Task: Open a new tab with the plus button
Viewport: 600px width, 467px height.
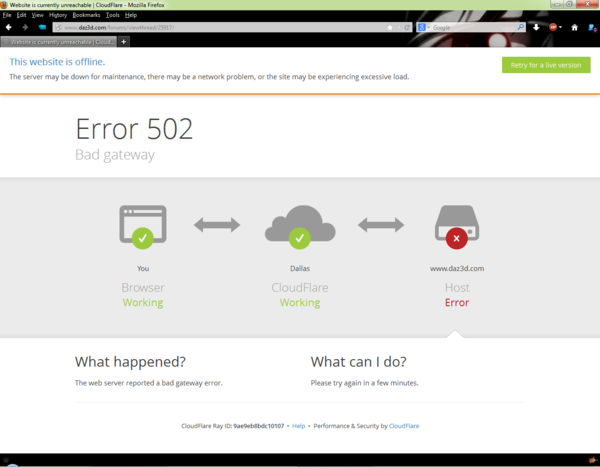Action: click(124, 41)
